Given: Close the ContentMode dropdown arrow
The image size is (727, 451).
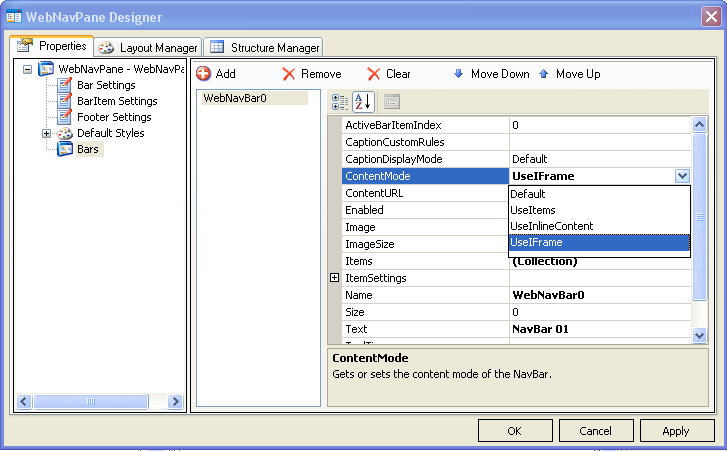Looking at the screenshot, I should click(x=682, y=176).
